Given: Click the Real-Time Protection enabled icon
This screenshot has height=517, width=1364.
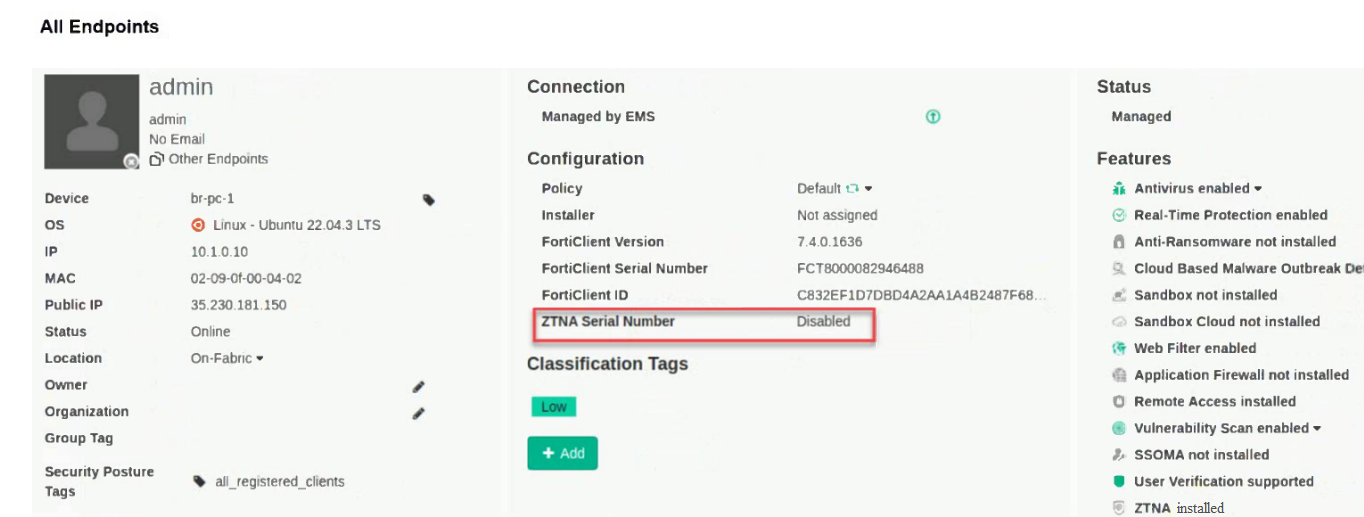Looking at the screenshot, I should click(1119, 216).
